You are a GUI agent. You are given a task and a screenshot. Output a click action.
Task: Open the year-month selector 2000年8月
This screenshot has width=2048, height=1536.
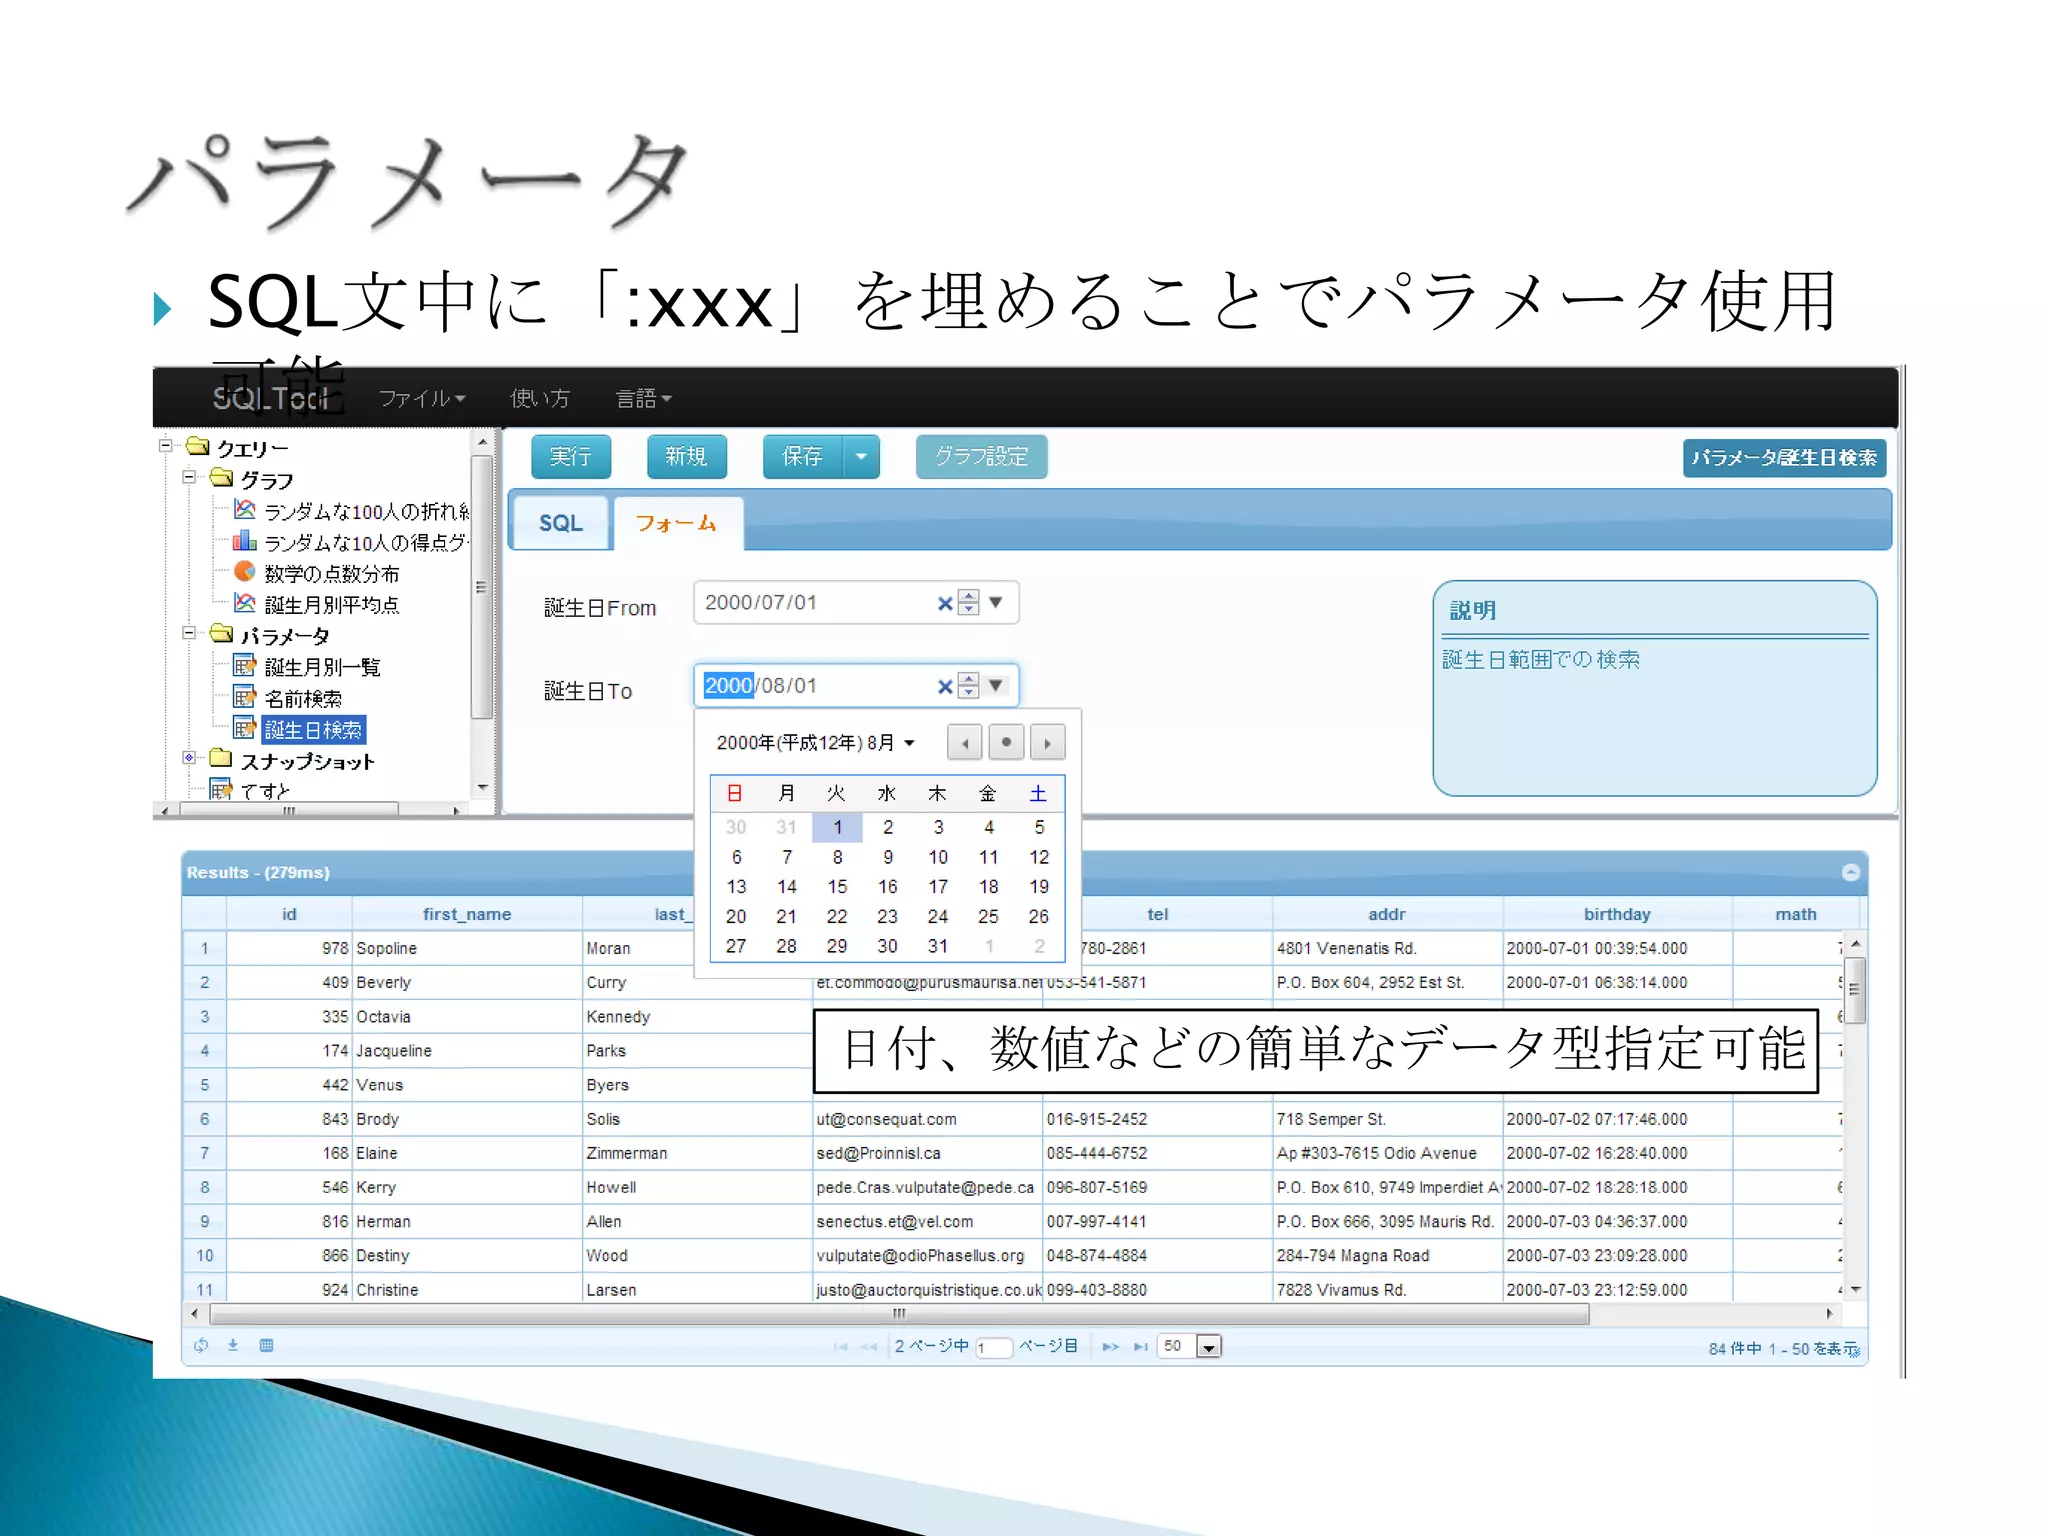click(x=815, y=743)
